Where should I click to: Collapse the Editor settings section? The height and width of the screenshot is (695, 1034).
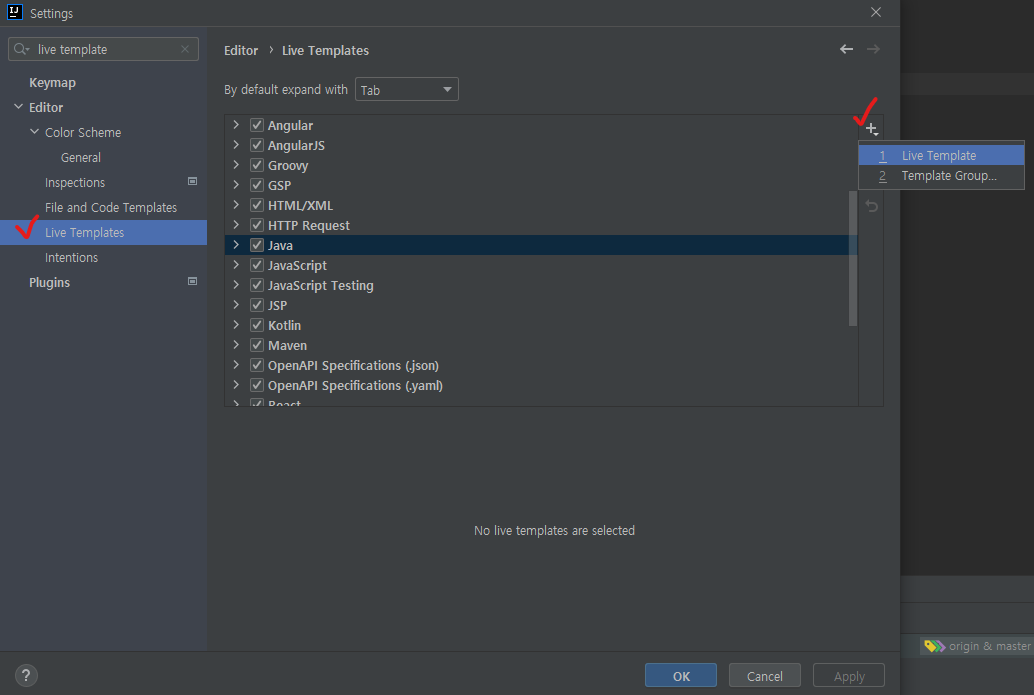pos(18,107)
